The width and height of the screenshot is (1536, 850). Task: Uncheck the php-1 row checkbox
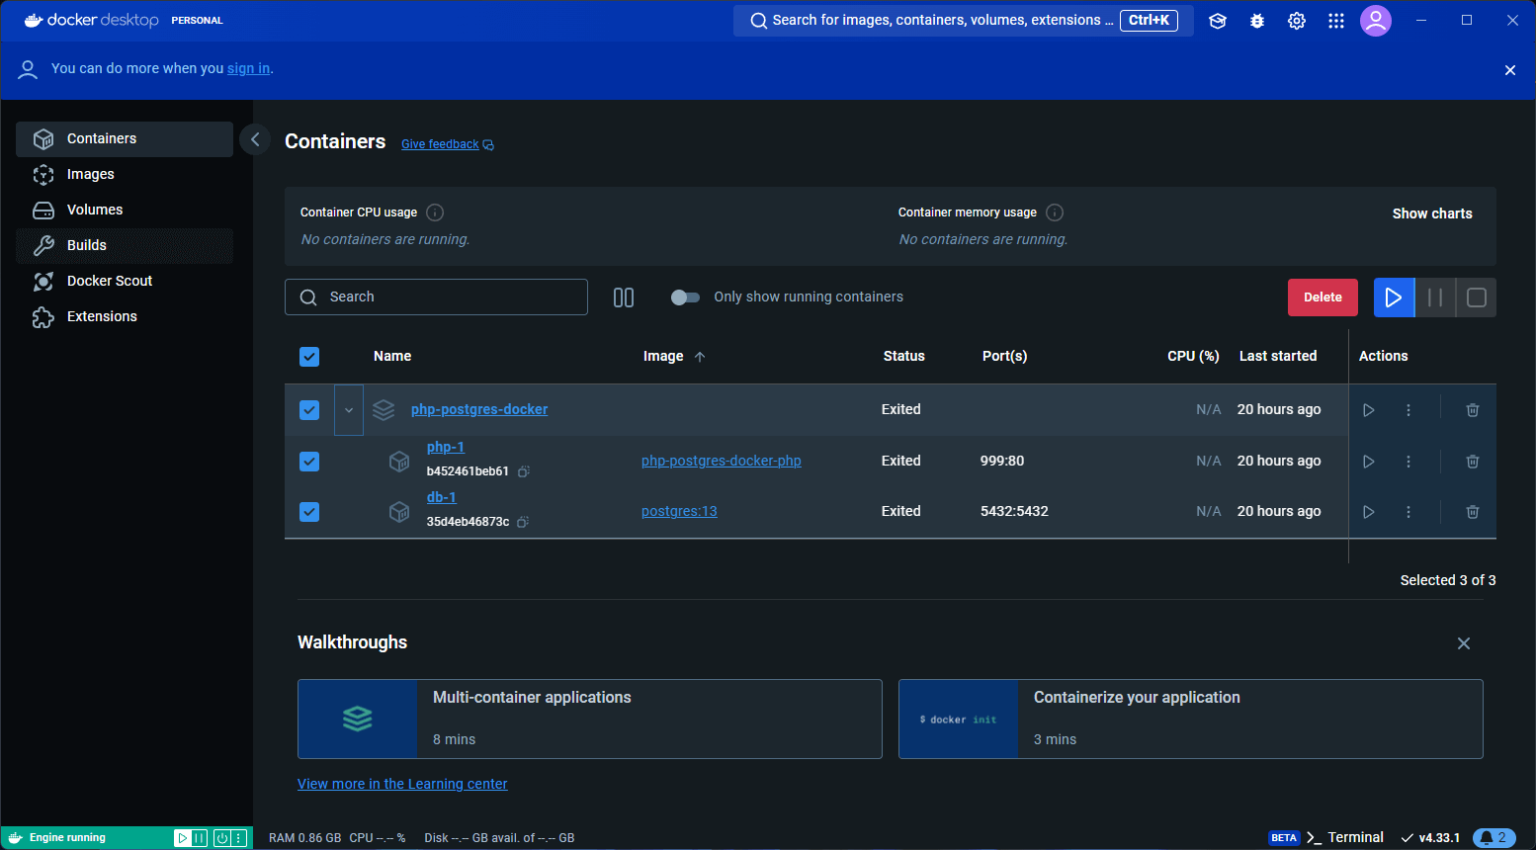309,461
